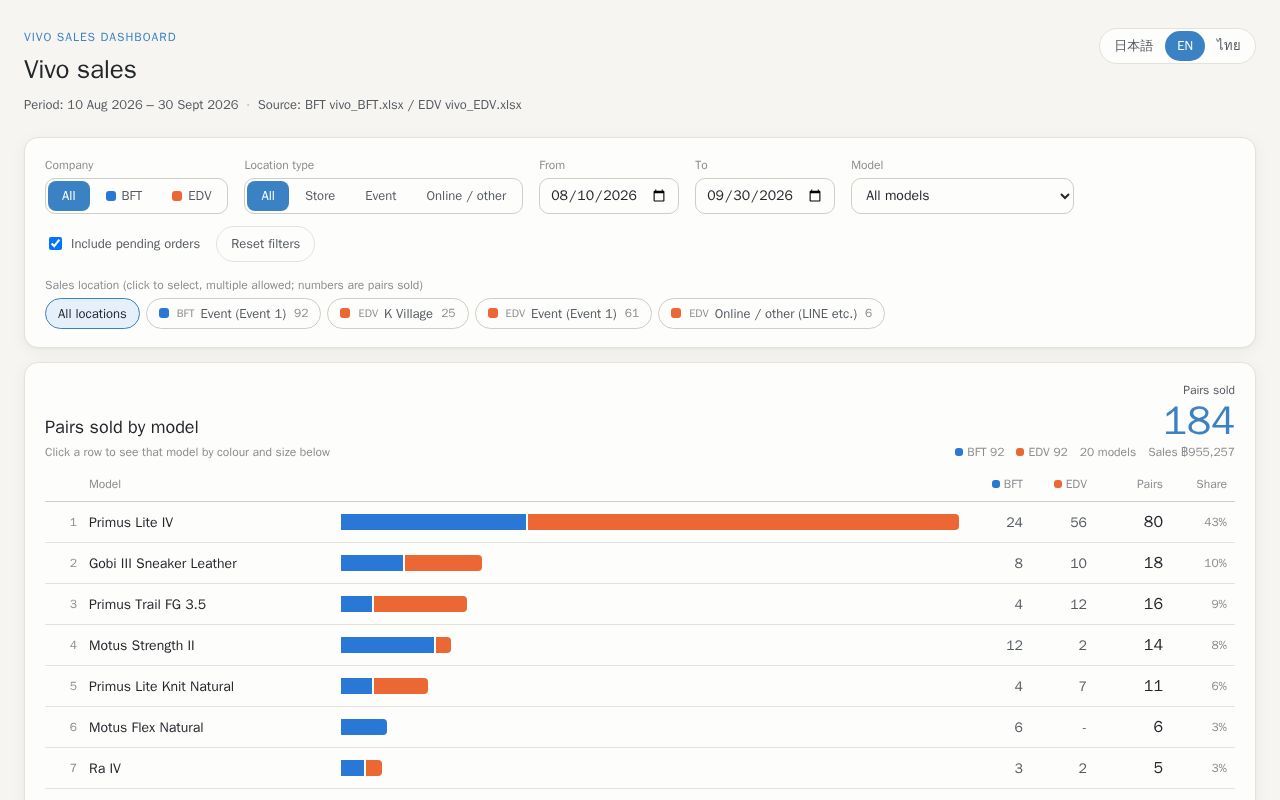
Task: Select BFT Event (Event 1) location chip
Action: coord(233,314)
